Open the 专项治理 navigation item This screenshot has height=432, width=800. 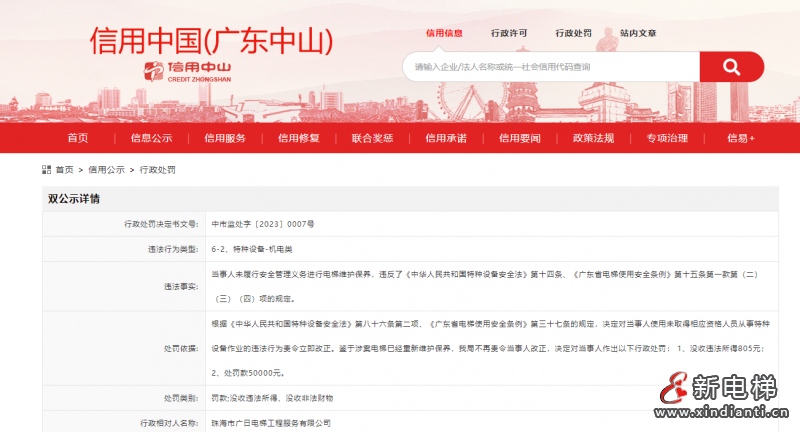tap(667, 138)
